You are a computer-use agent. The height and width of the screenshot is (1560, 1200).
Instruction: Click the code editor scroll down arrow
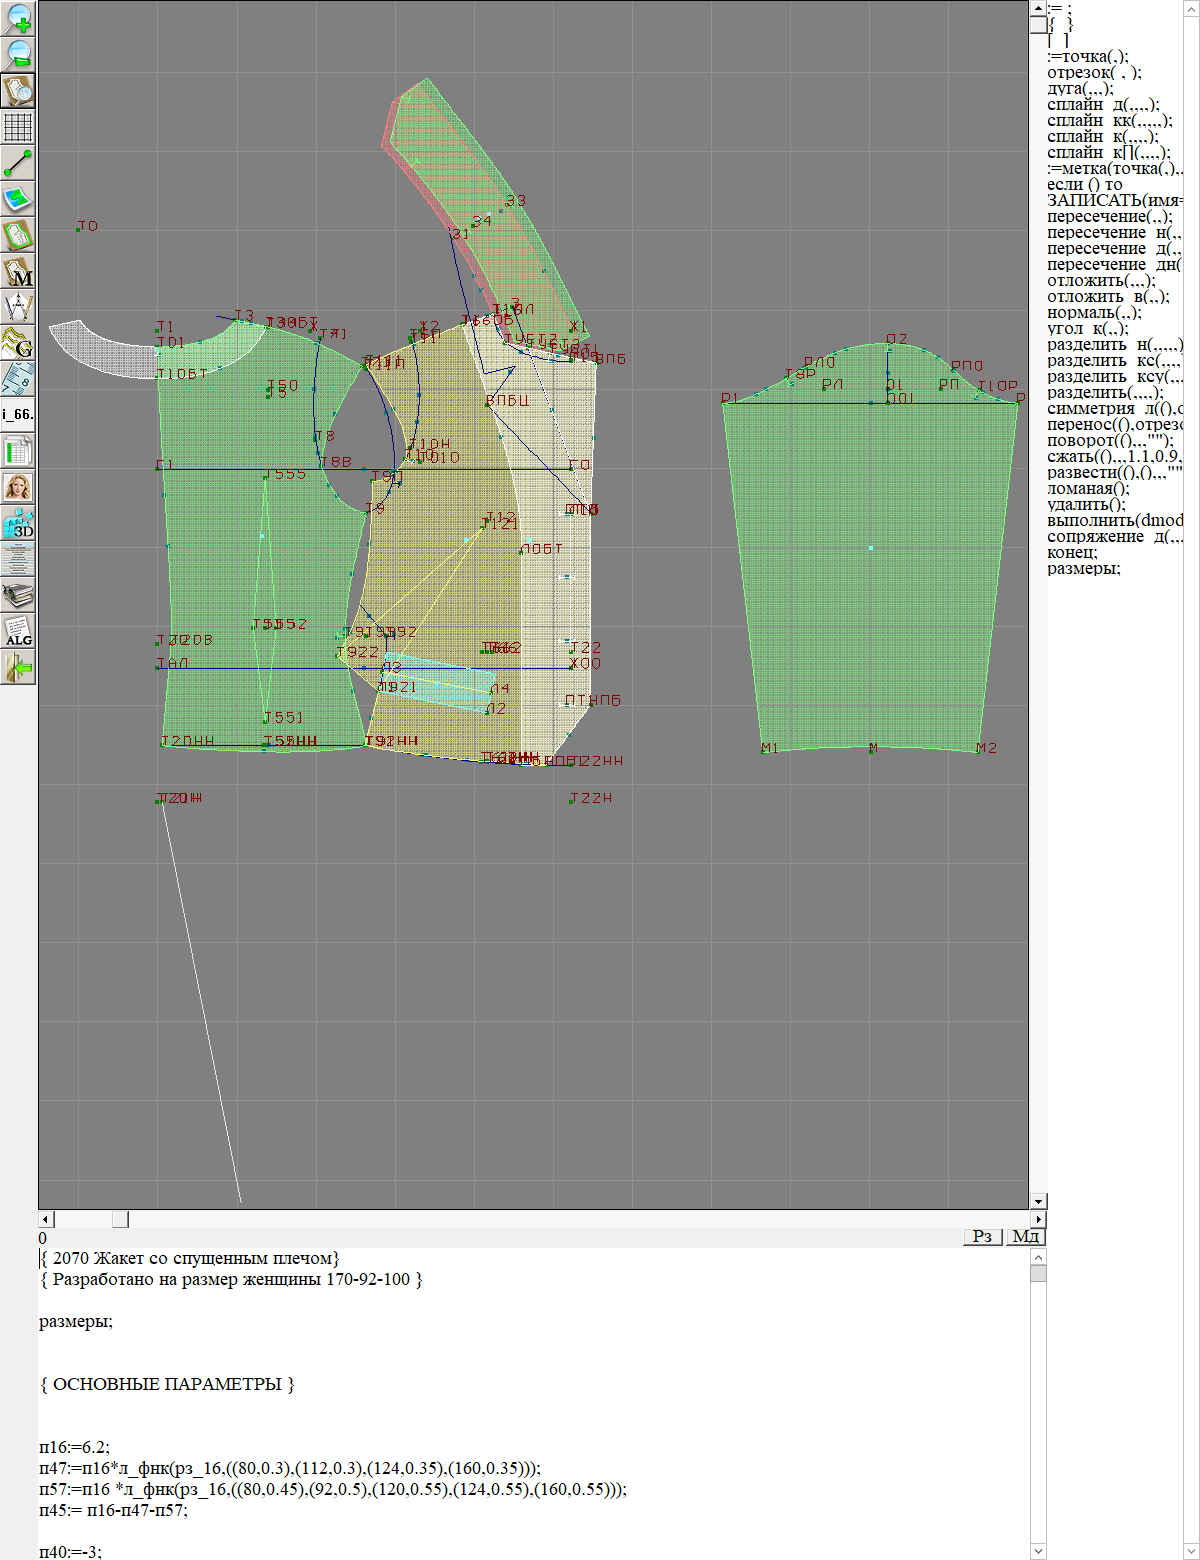coord(1038,1551)
